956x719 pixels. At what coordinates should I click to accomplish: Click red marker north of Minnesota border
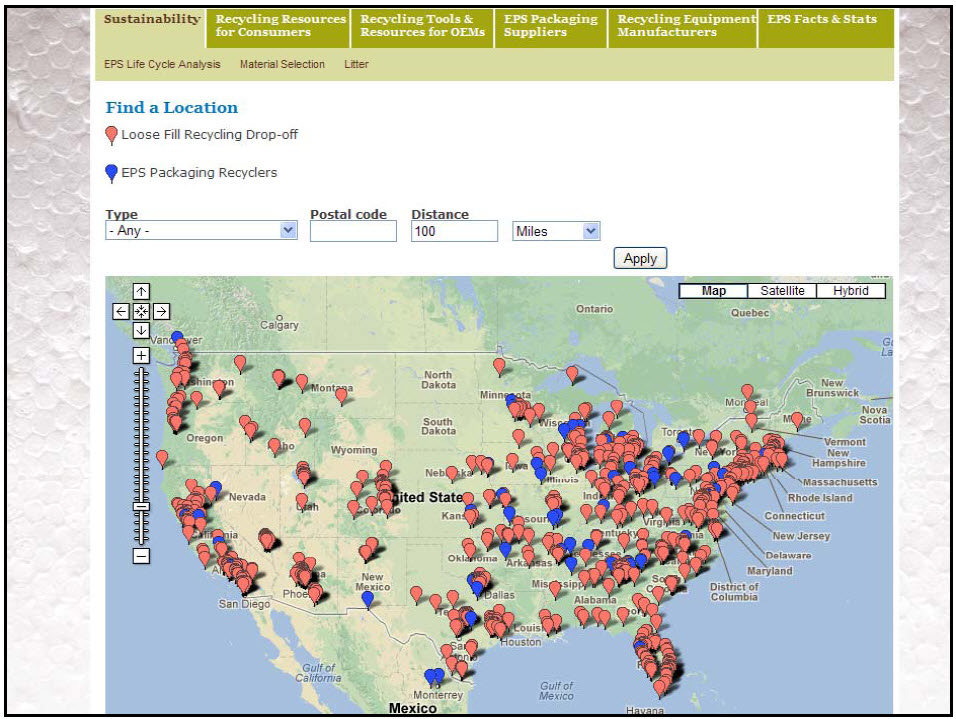(x=499, y=365)
